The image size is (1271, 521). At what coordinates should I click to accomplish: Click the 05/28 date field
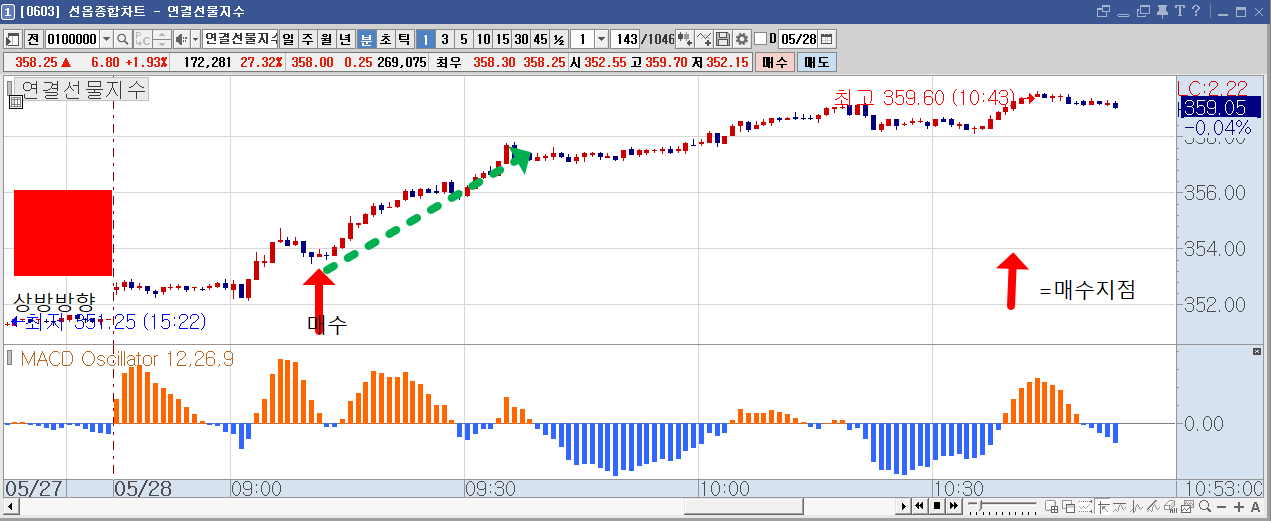(798, 39)
